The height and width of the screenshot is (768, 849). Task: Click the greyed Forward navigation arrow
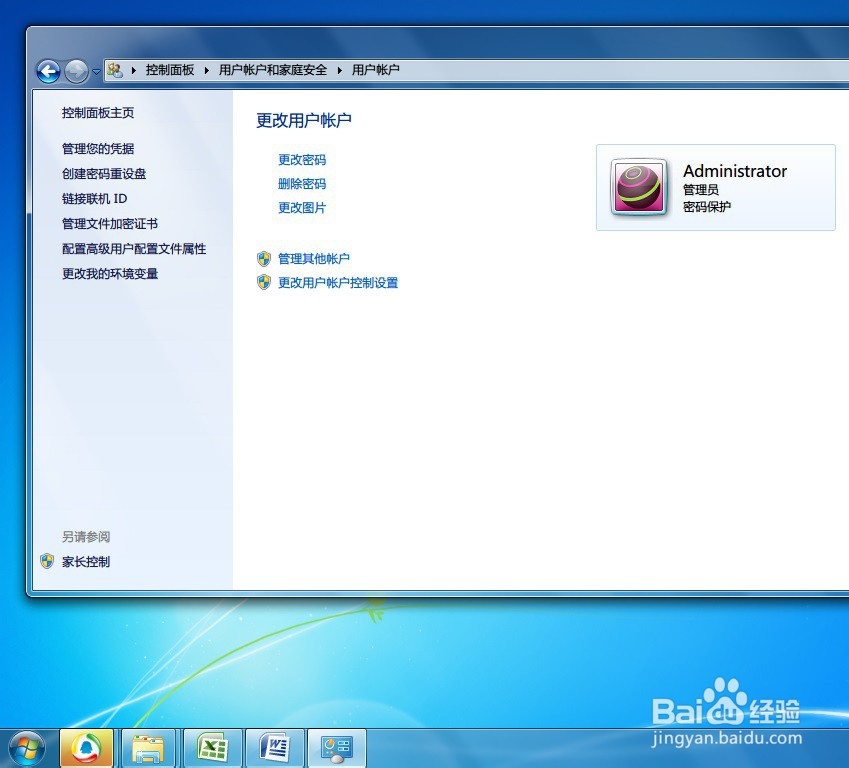tap(76, 71)
